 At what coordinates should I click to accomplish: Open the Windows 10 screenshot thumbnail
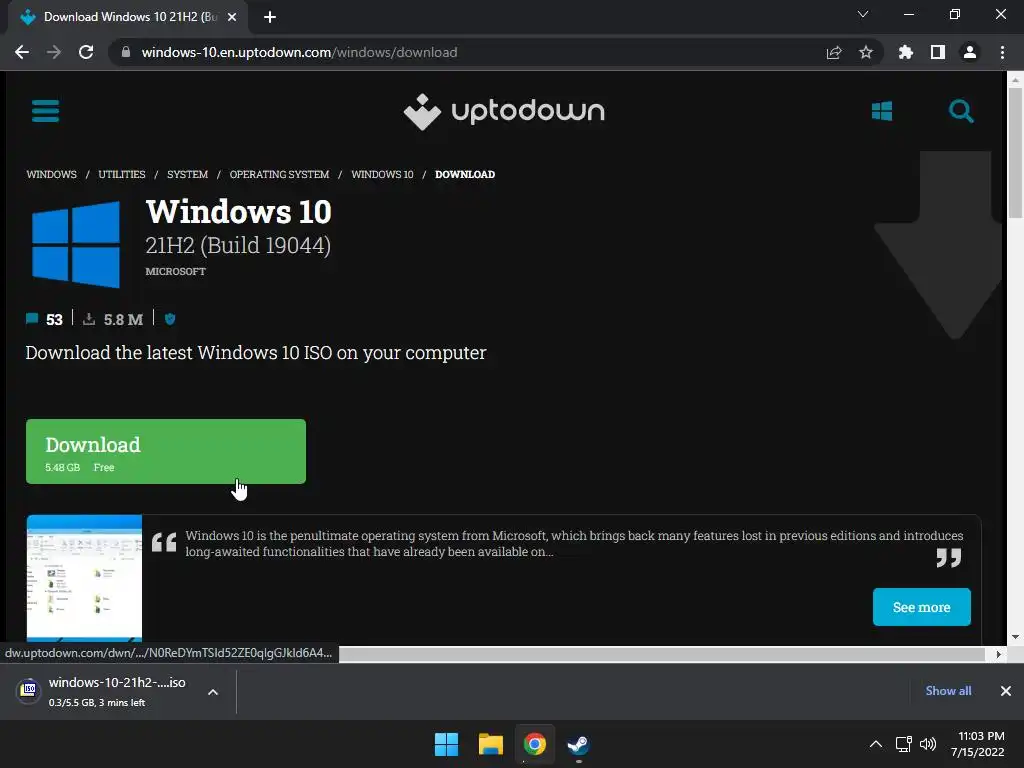[84, 578]
